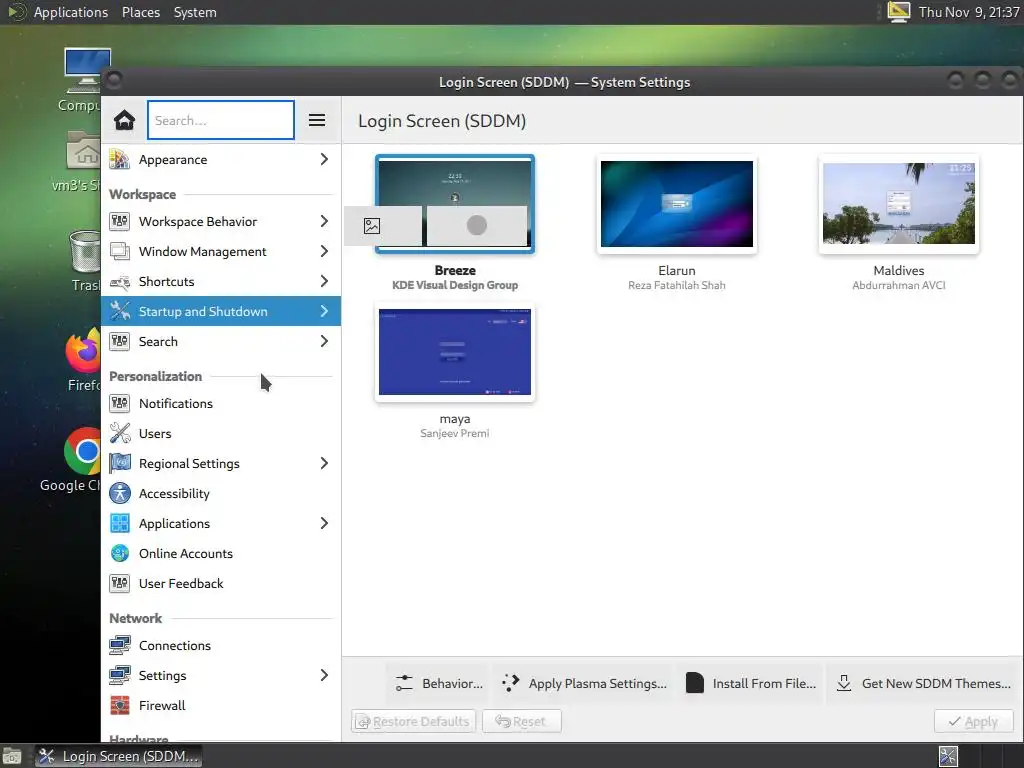
Task: Select the Connections row label
Action: coord(174,646)
